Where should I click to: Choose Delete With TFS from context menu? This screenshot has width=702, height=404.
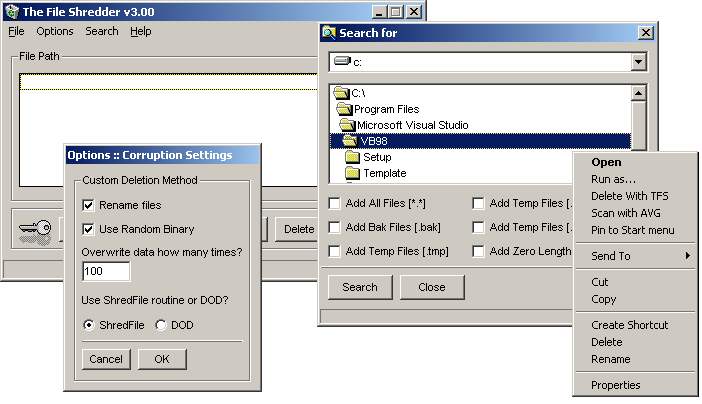631,196
